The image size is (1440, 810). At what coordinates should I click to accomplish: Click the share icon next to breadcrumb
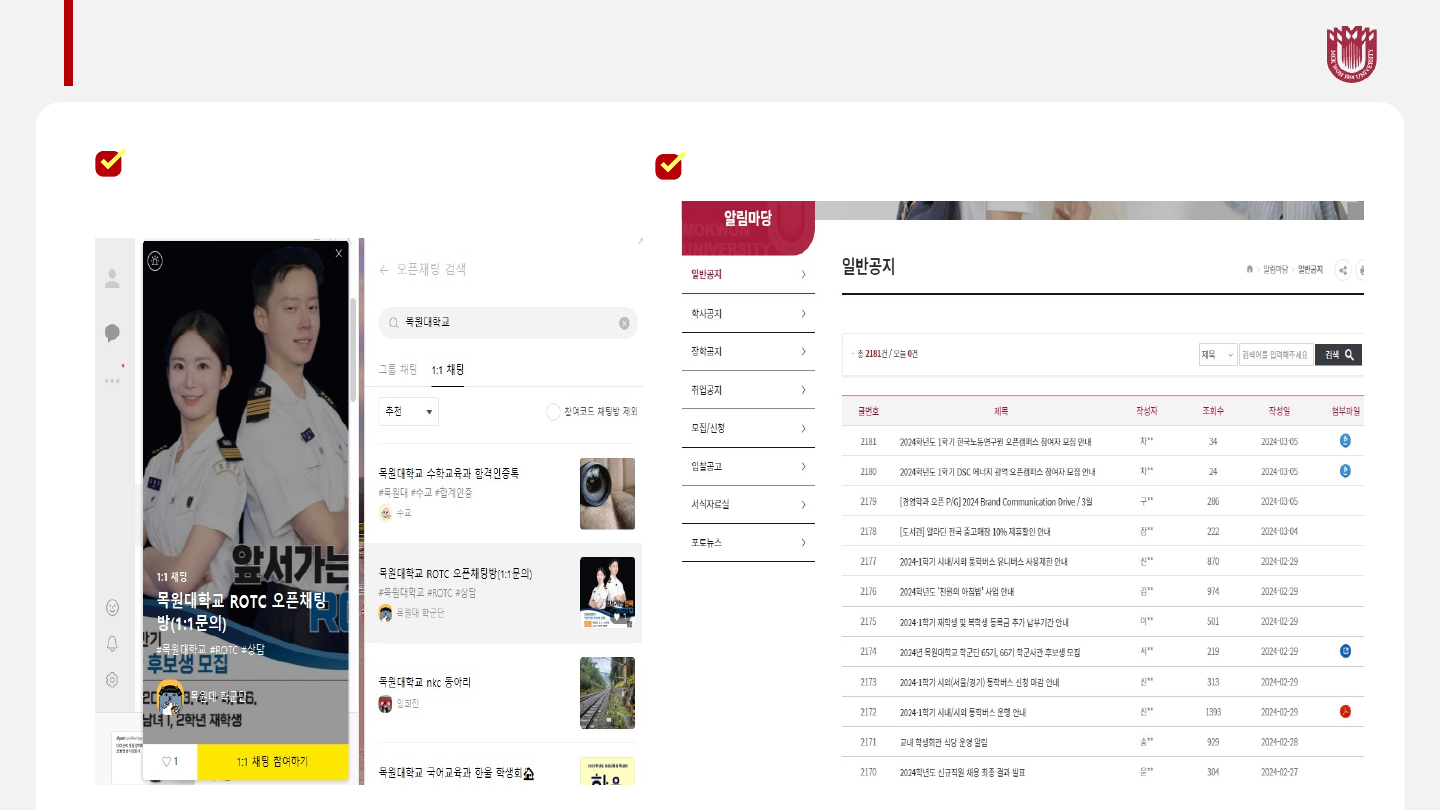pyautogui.click(x=1343, y=269)
